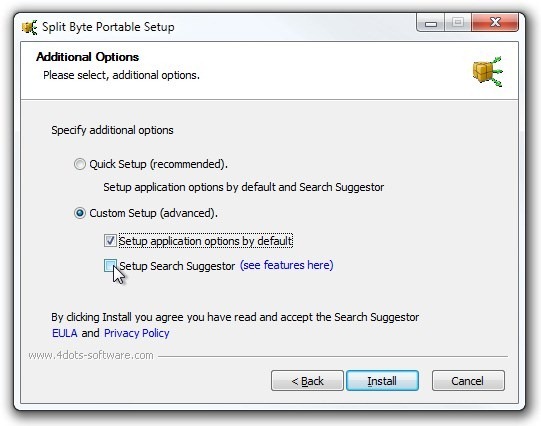Click the Split Byte icon in title bar
This screenshot has height=426, width=541.
pos(30,27)
